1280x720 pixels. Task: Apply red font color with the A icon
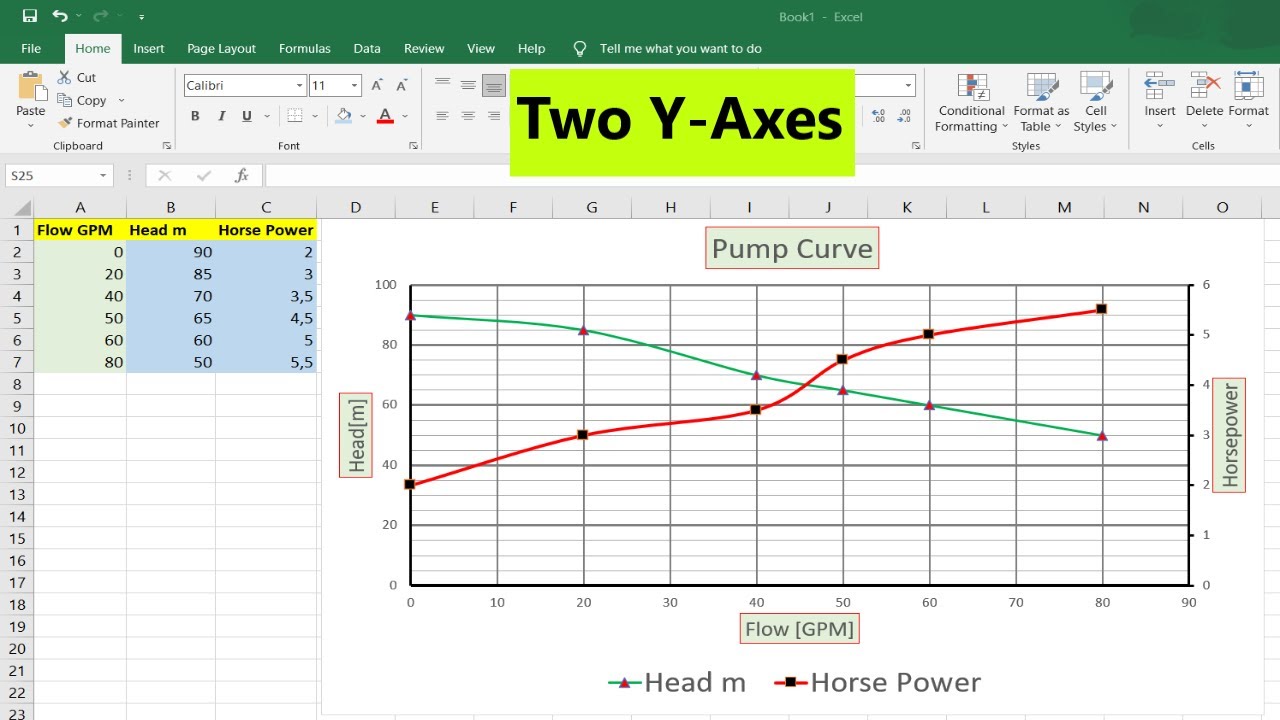pos(386,116)
